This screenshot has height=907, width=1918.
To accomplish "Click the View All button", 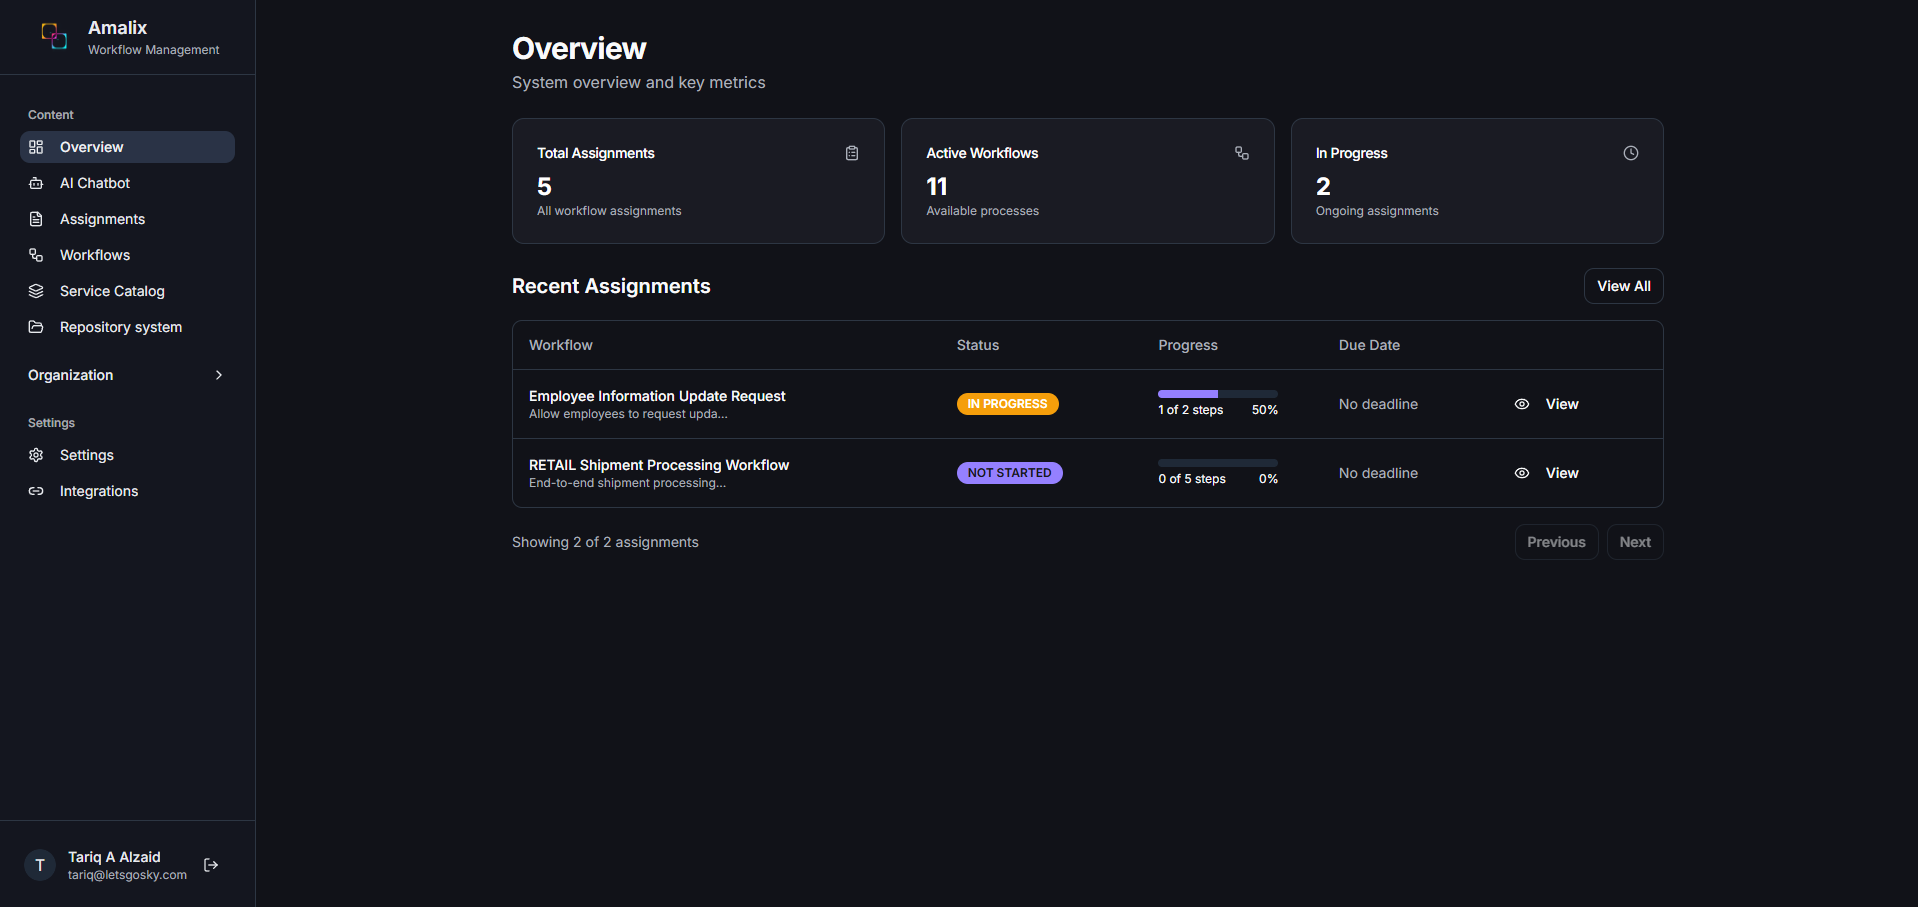I will 1622,286.
